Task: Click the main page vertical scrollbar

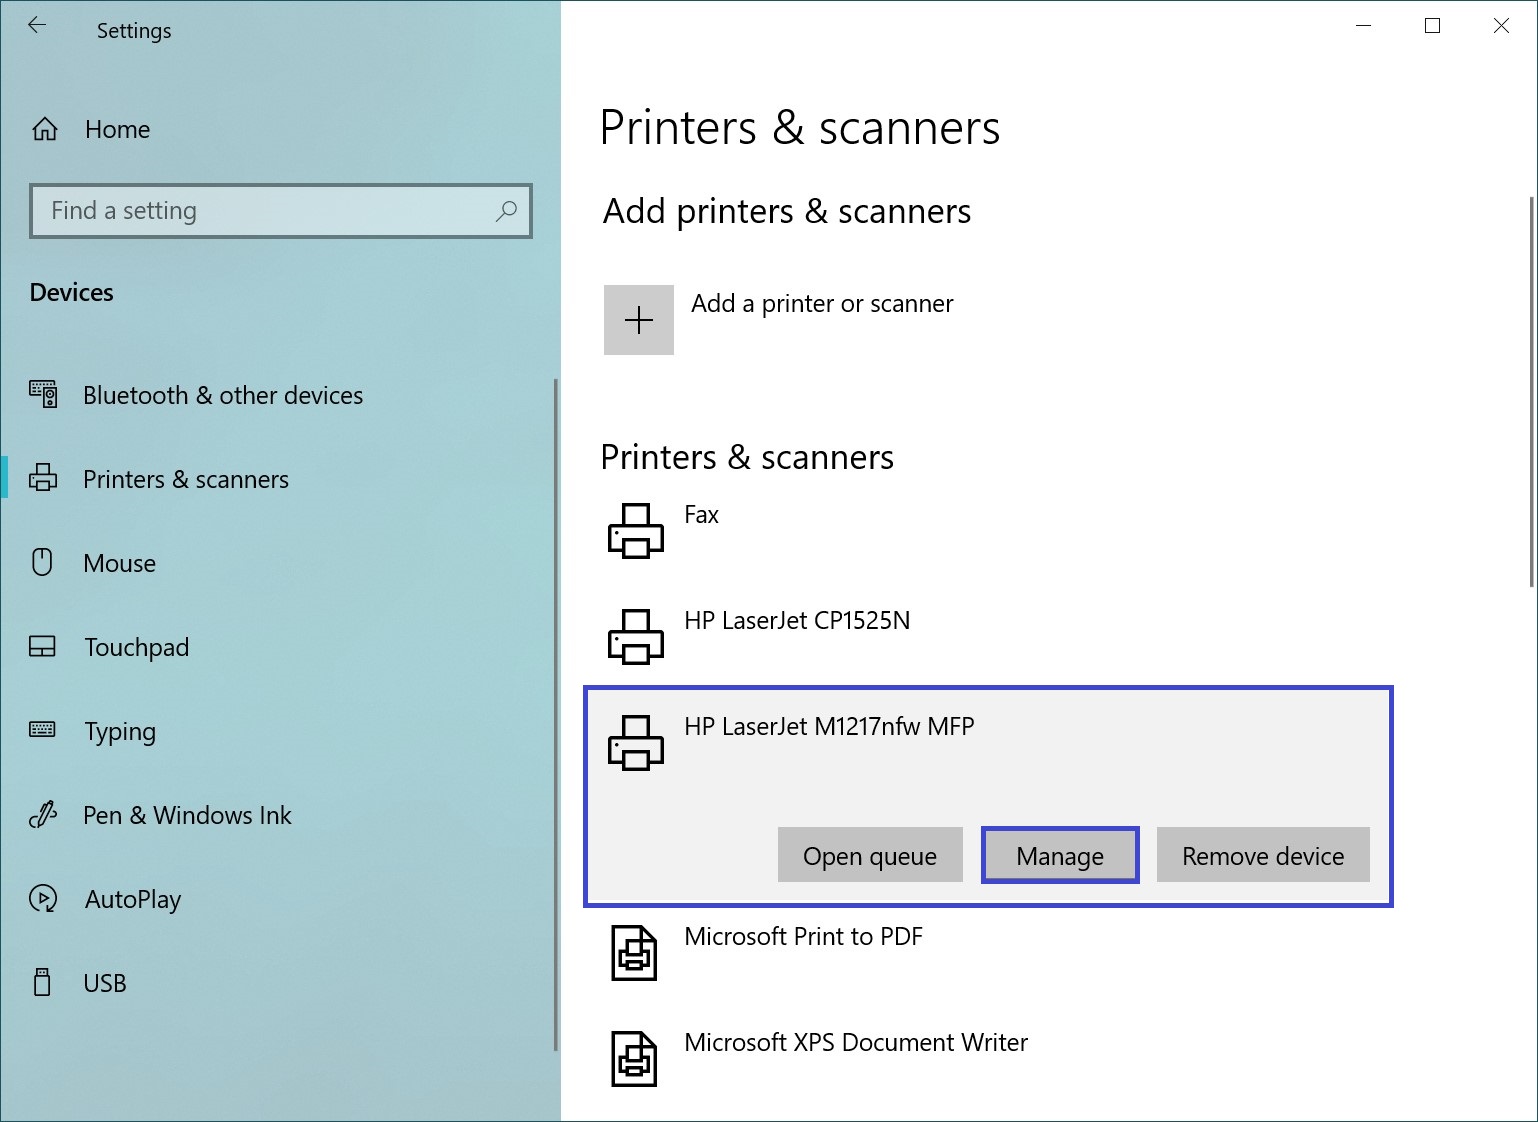Action: (x=1532, y=391)
